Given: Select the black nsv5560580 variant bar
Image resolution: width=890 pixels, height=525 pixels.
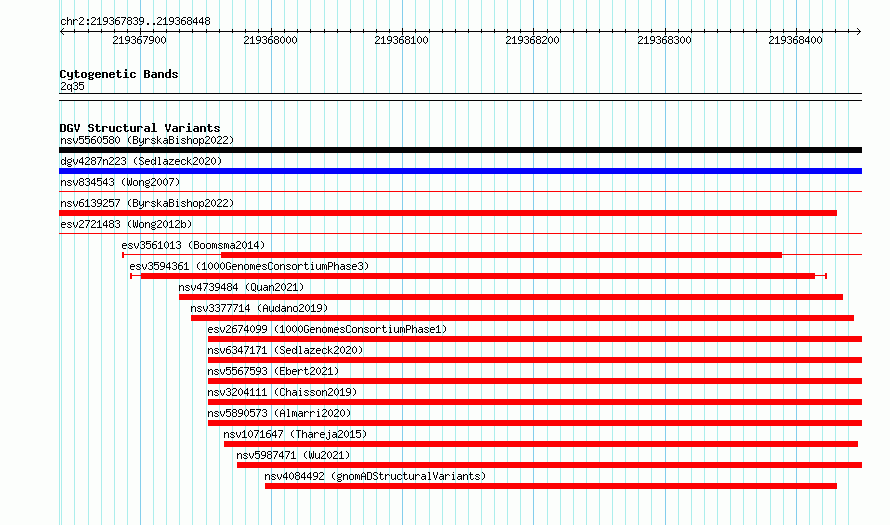Looking at the screenshot, I should coord(460,150).
